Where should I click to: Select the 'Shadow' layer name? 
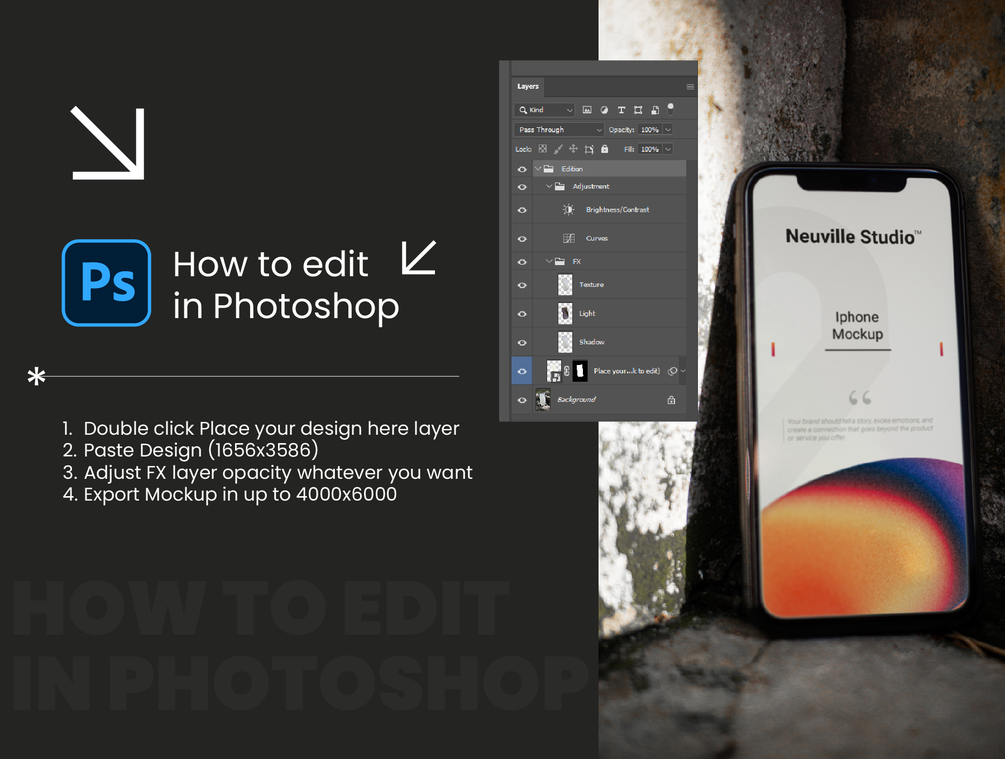[x=592, y=342]
